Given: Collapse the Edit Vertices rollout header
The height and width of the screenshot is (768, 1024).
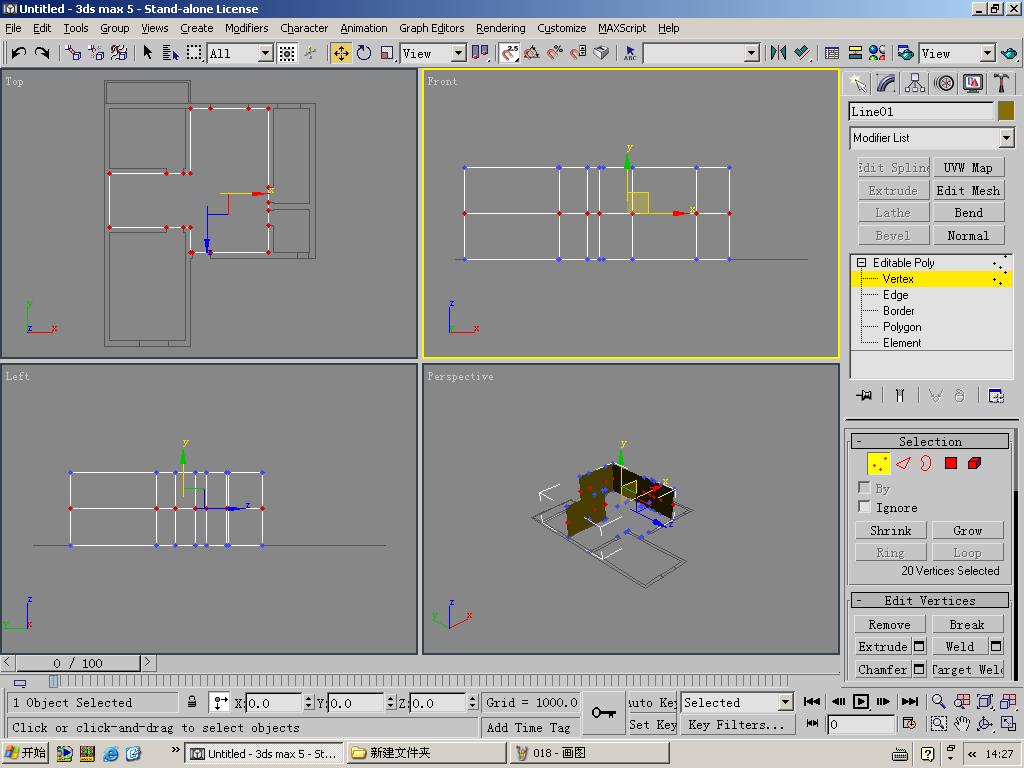Looking at the screenshot, I should (930, 600).
